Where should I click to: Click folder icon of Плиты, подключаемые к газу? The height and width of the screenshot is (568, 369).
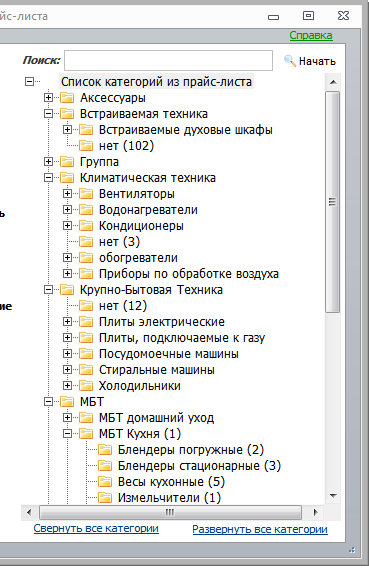coord(86,338)
